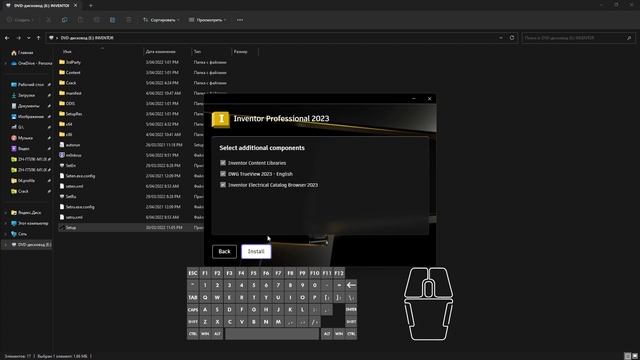Go back with the Explorer back arrow
Viewport: 640px width, 360px height.
(x=7, y=38)
